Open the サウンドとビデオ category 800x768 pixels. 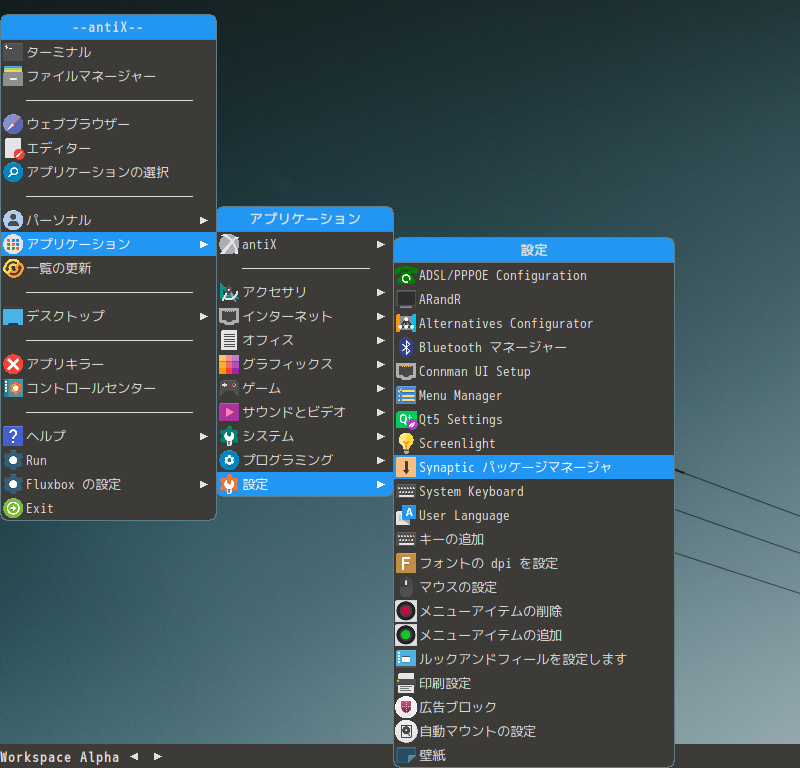[x=305, y=412]
